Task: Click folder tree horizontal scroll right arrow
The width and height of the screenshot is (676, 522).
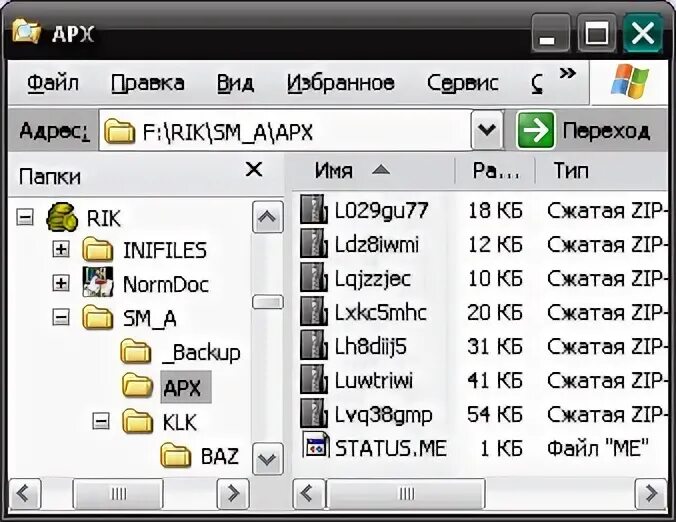Action: click(233, 494)
